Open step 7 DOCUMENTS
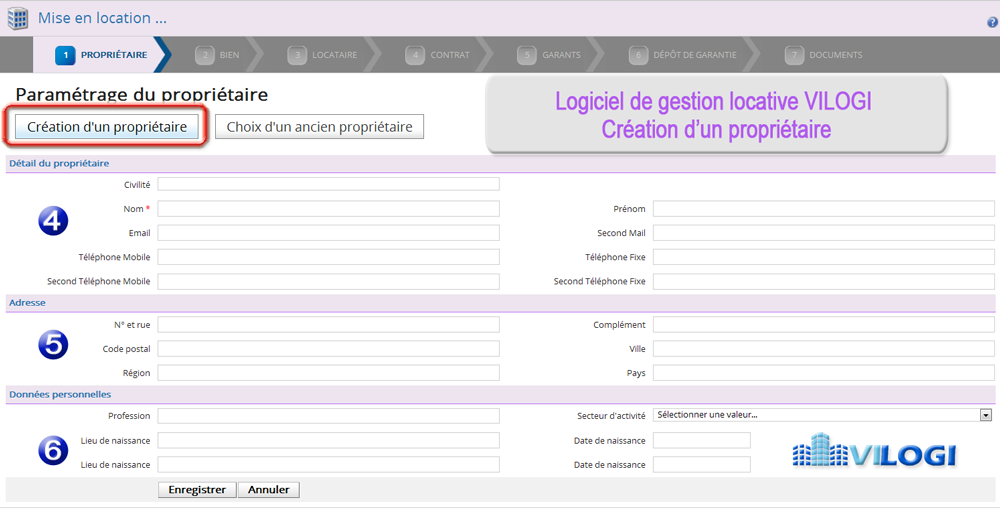 (823, 55)
